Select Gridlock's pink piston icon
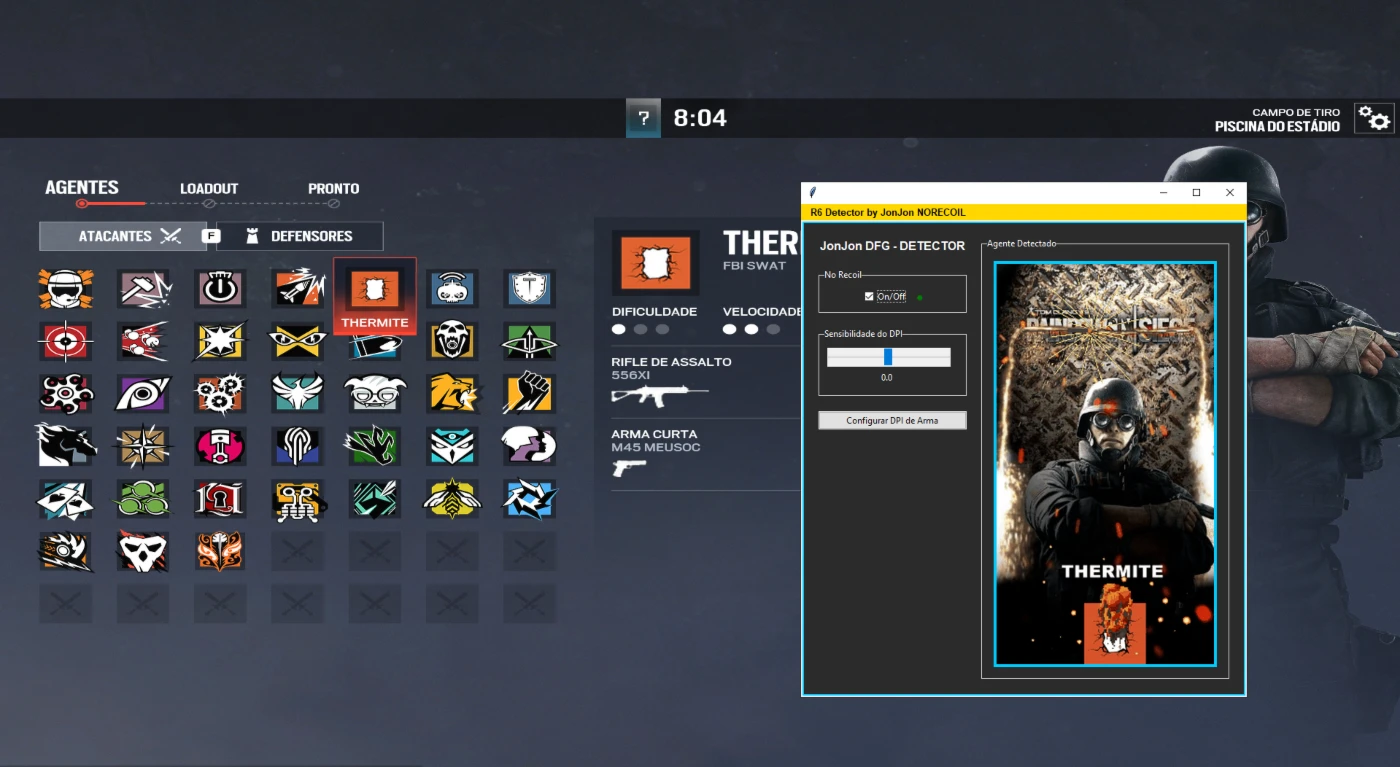 220,446
